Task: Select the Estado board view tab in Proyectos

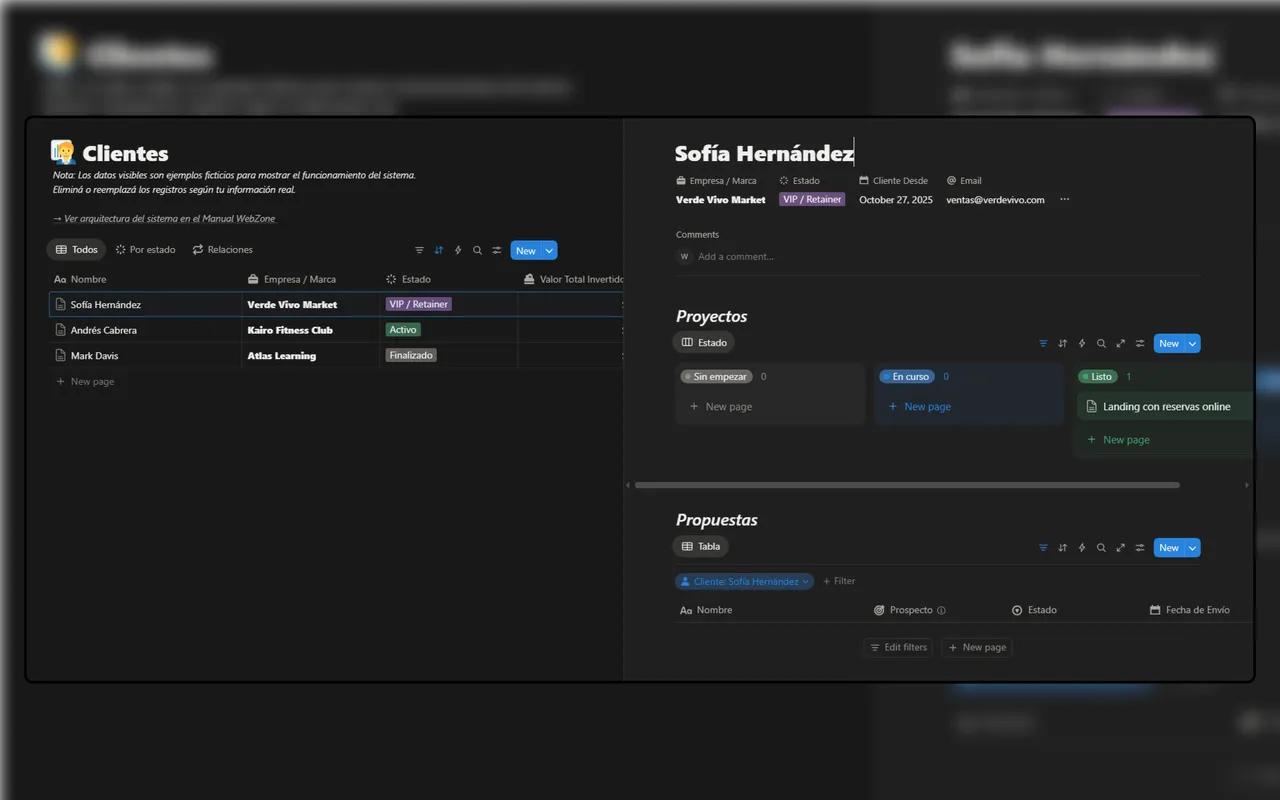Action: tap(704, 342)
